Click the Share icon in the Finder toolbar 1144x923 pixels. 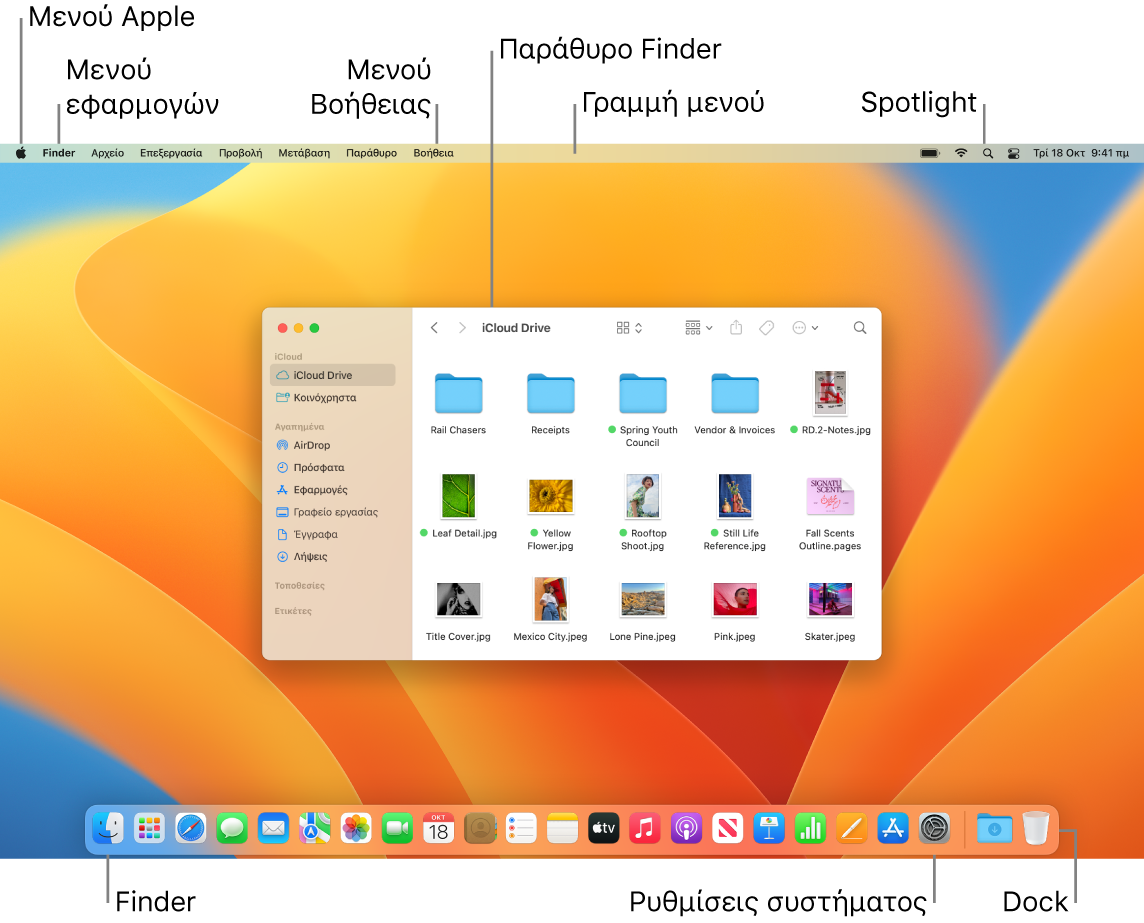736,327
